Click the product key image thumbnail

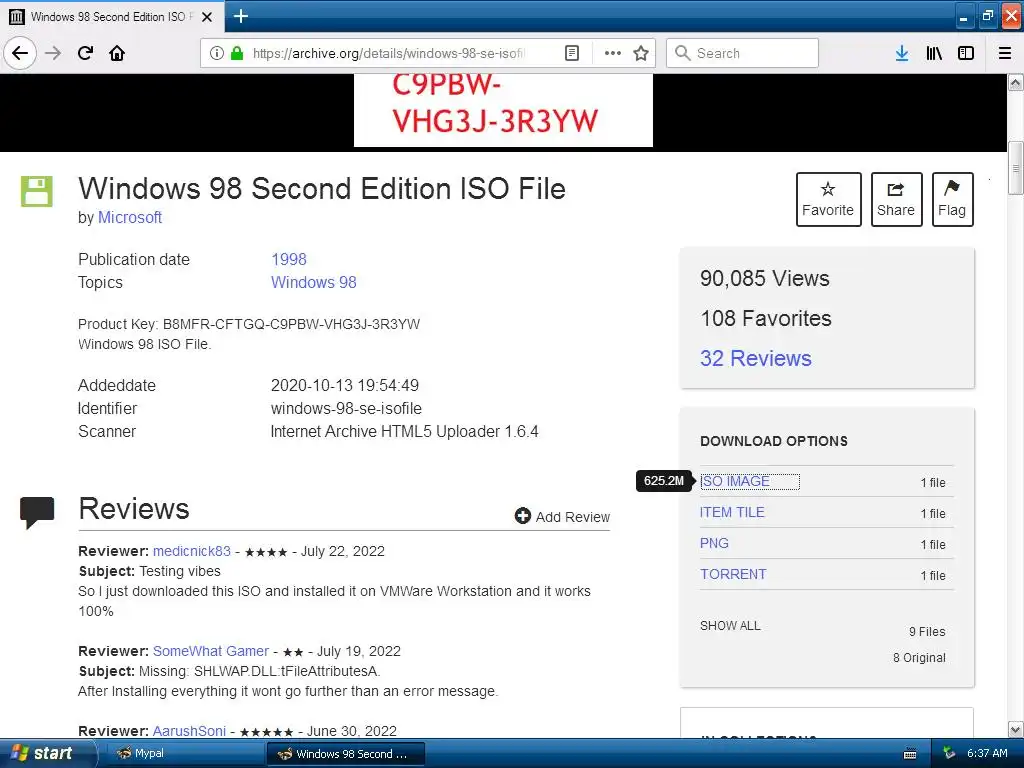pos(503,110)
